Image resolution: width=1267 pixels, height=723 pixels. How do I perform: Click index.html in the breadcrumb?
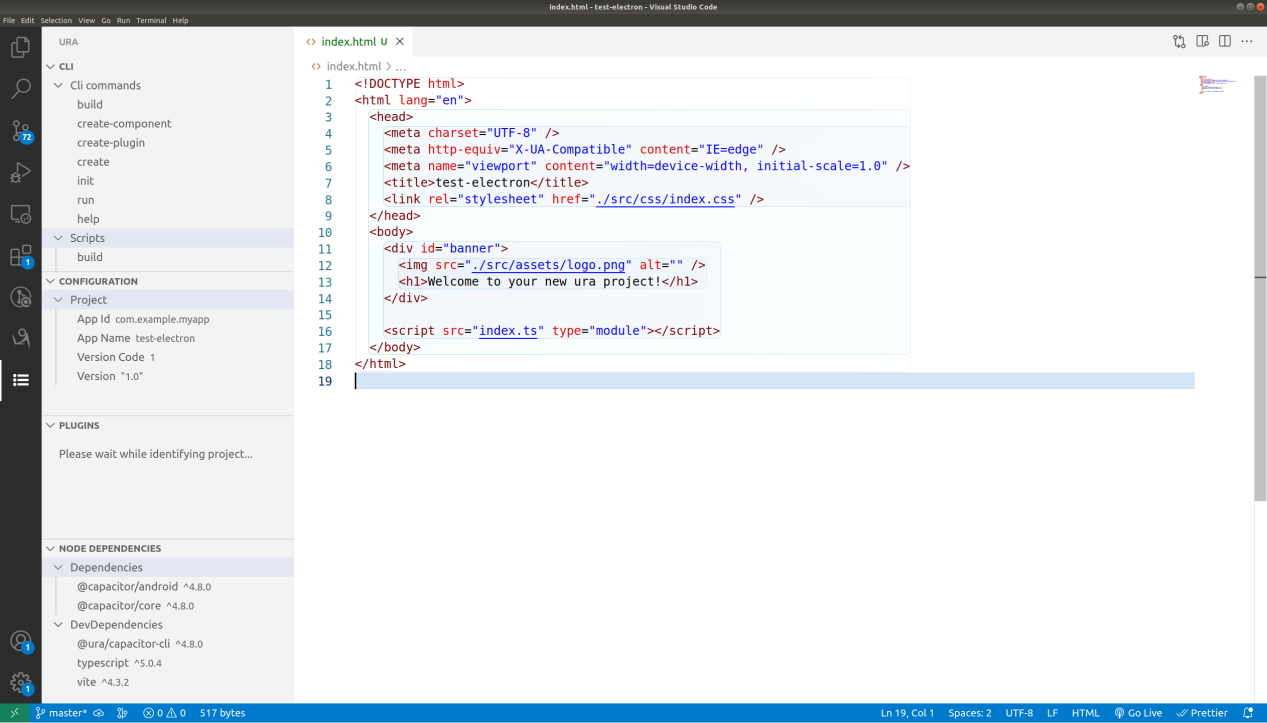click(x=353, y=66)
